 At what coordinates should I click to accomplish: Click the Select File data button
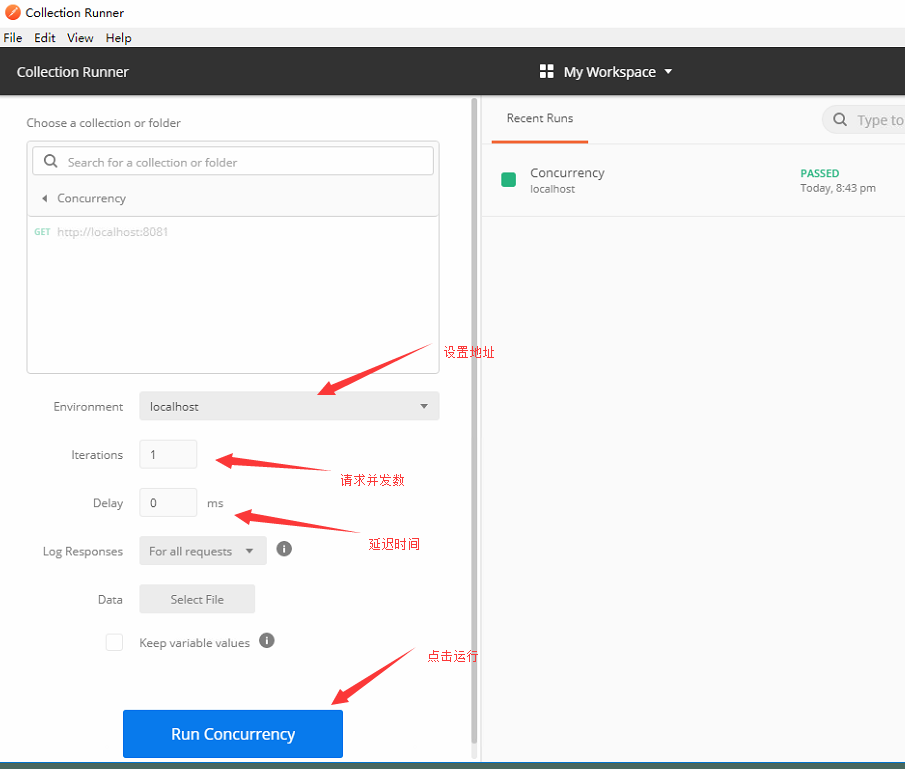pos(197,599)
